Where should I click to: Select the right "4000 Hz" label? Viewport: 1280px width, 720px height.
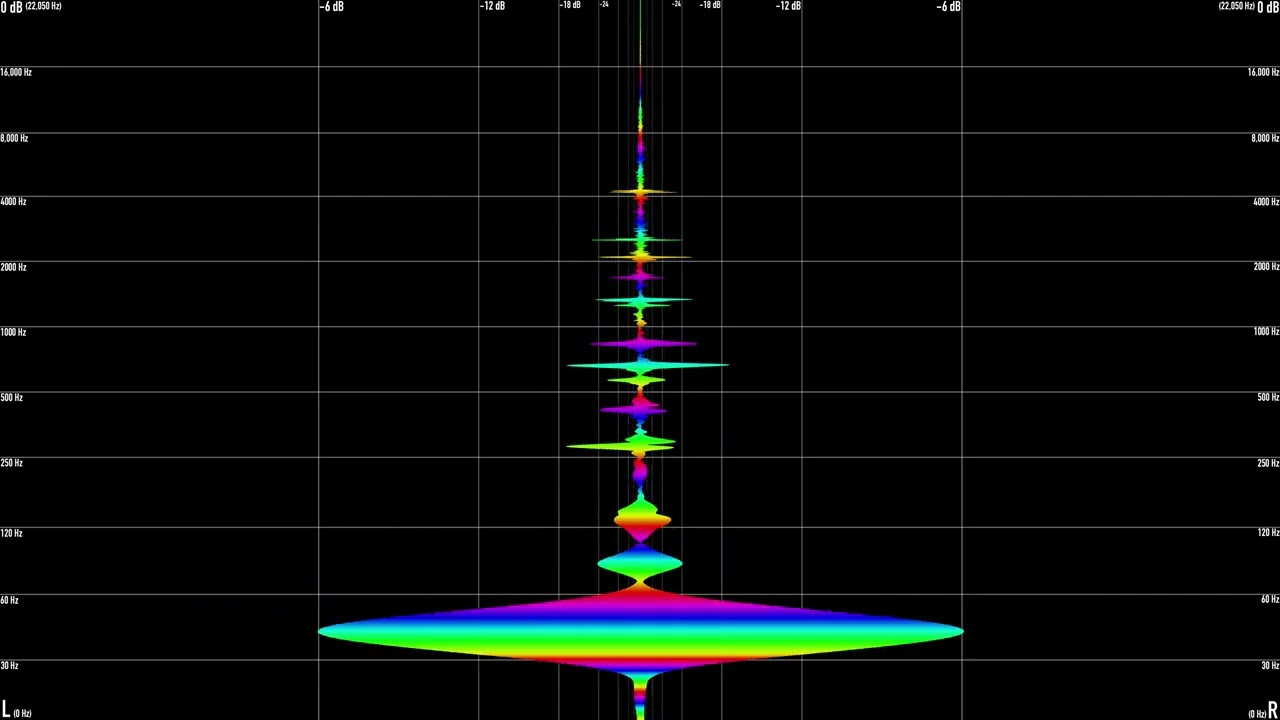(x=1266, y=202)
